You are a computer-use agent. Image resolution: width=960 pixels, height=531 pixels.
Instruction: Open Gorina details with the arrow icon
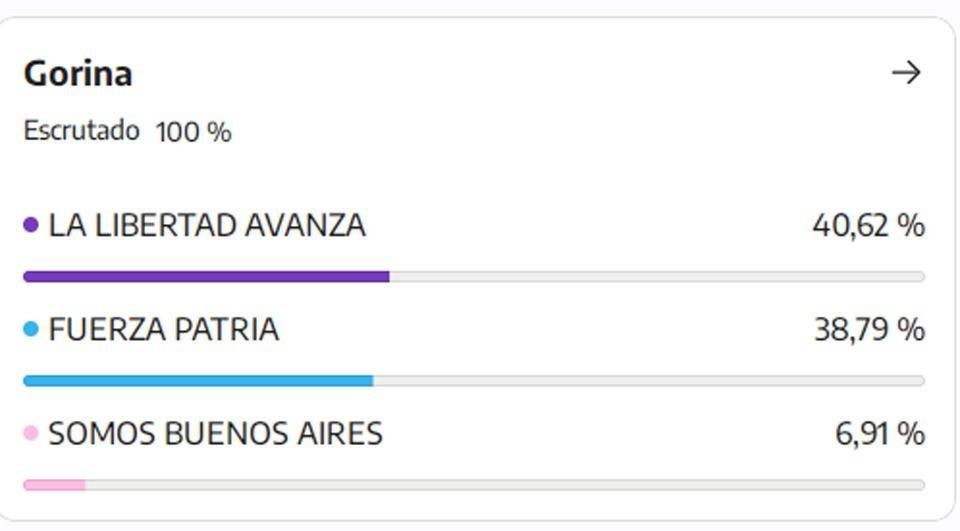click(906, 72)
